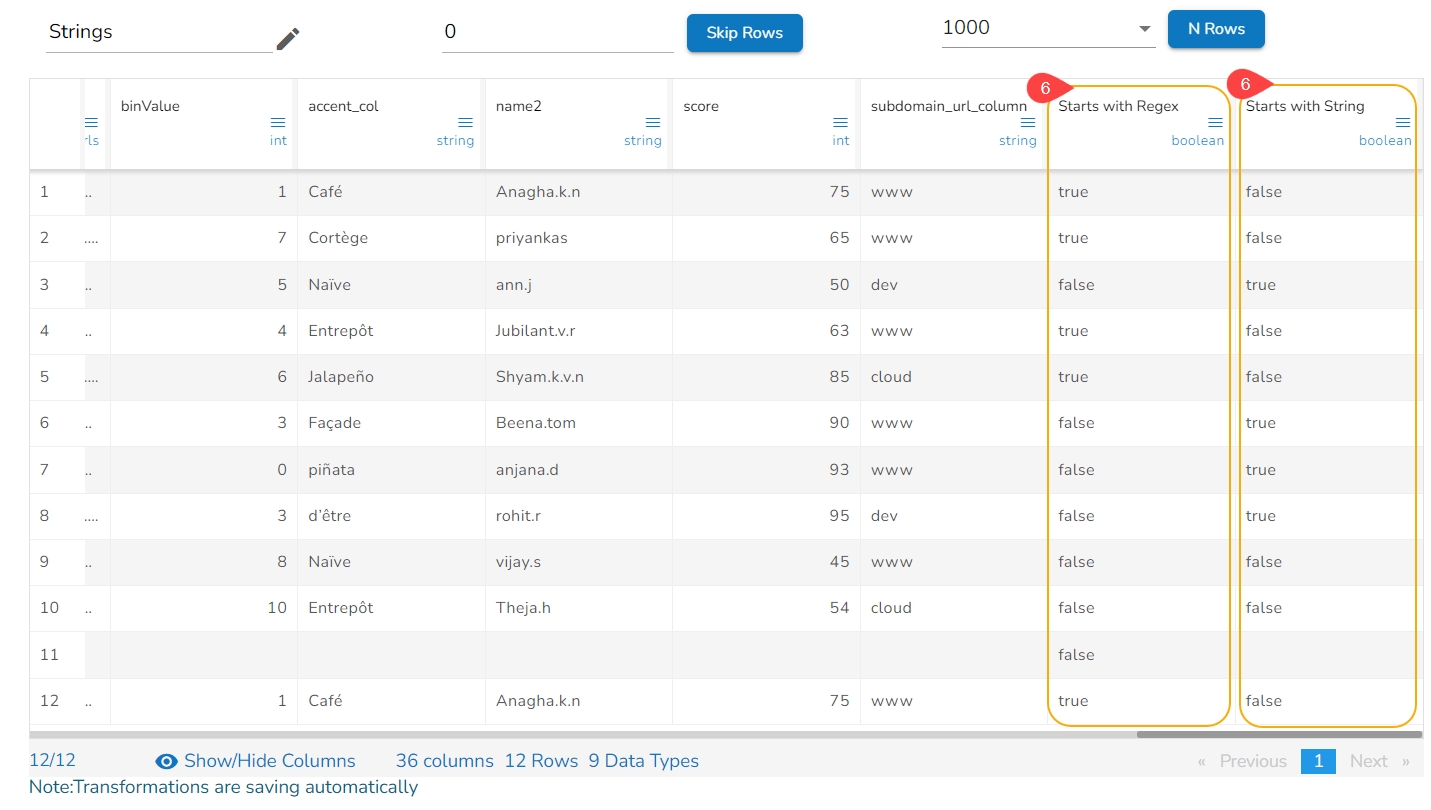Open the subdomain_url_column menu icon
This screenshot has width=1431, height=810.
1027,123
